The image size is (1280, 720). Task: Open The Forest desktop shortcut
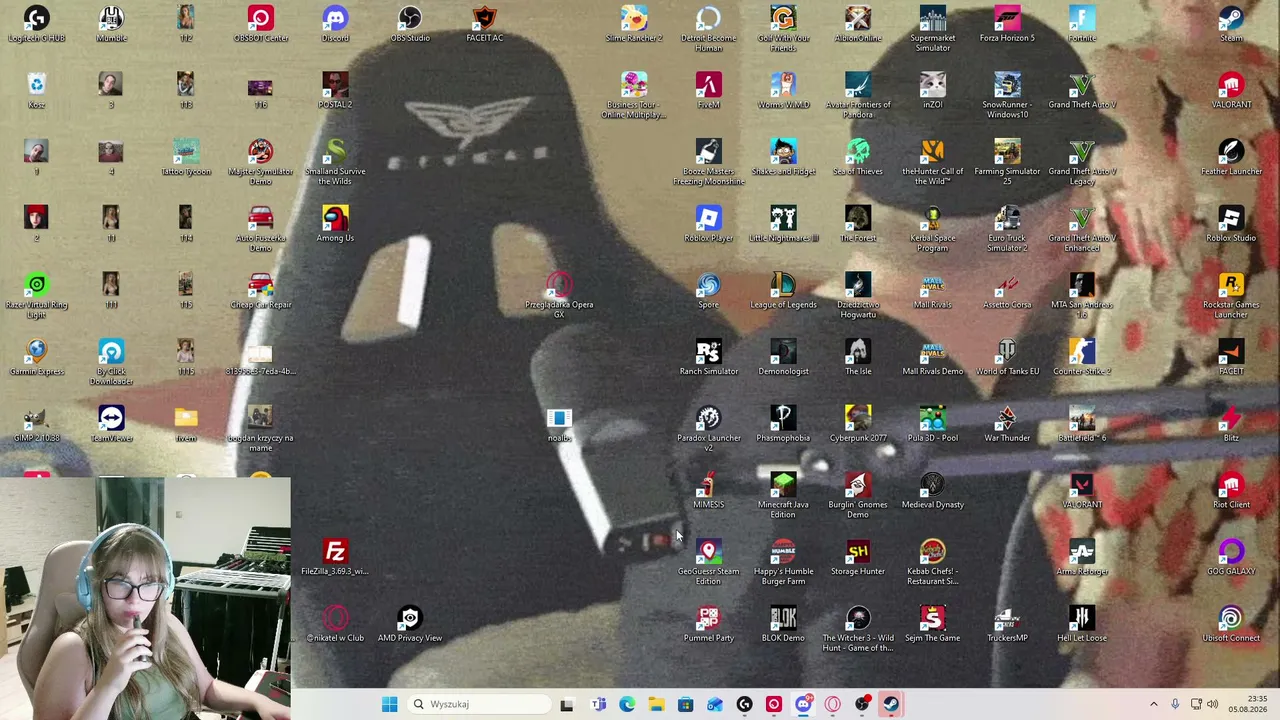tap(858, 225)
